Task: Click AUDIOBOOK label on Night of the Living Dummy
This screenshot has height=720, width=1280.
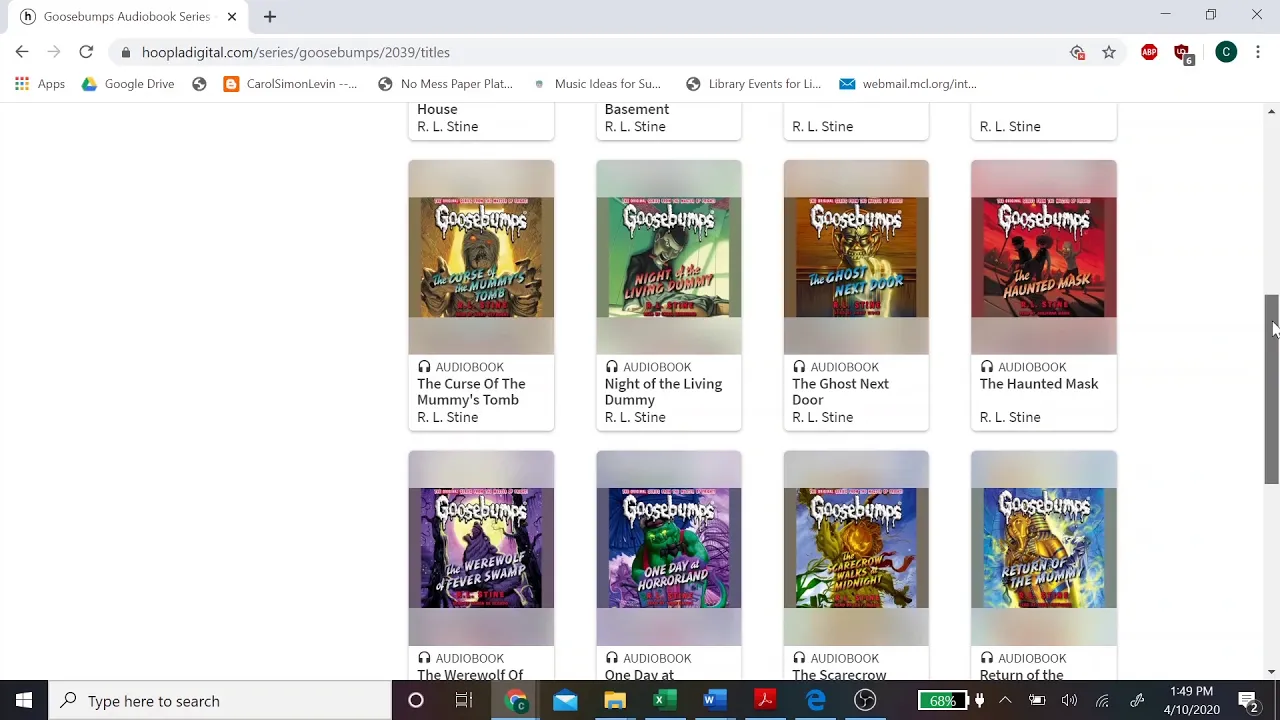Action: tap(657, 367)
